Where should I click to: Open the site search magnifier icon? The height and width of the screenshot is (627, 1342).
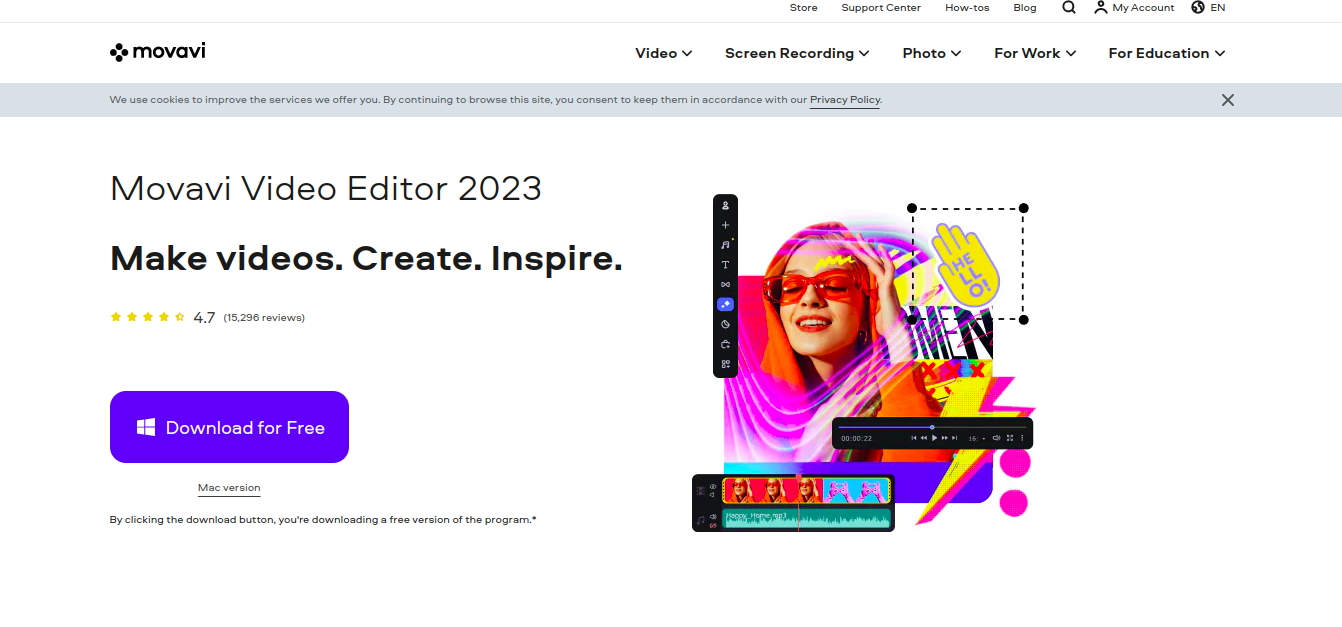tap(1069, 7)
